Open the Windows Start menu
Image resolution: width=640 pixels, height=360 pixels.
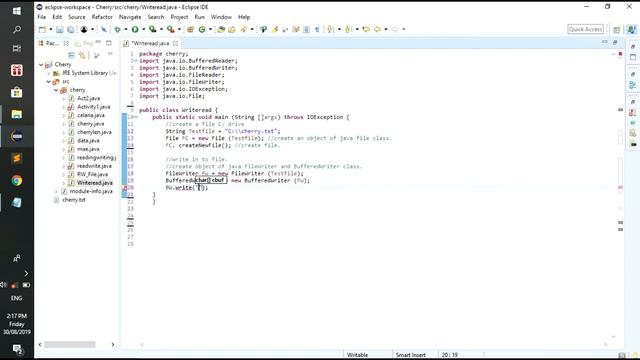click(17, 11)
